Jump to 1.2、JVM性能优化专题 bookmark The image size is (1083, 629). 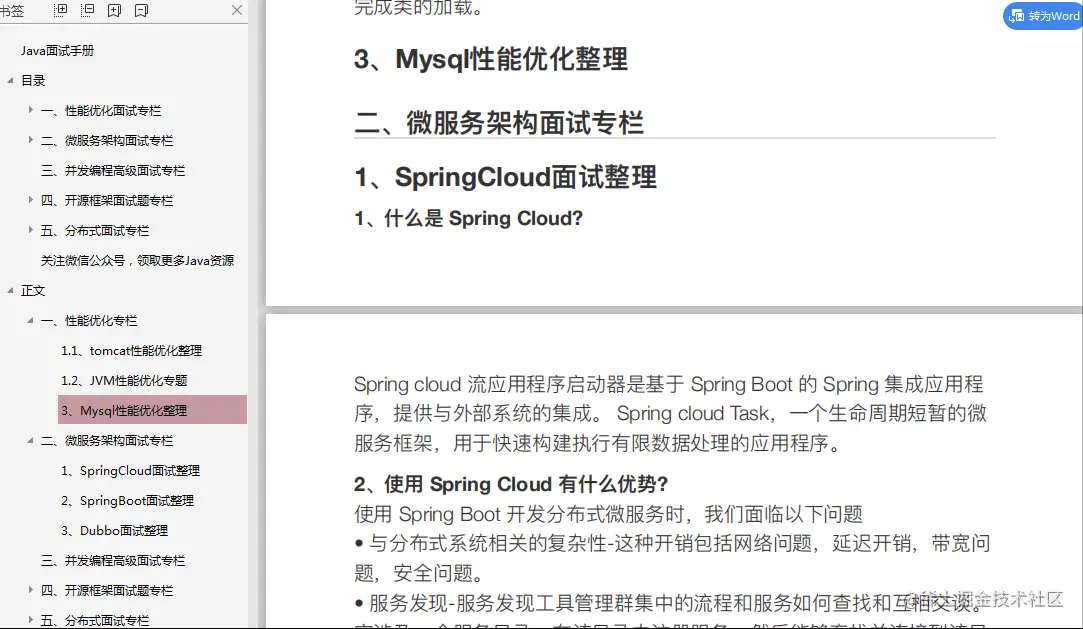(x=124, y=380)
